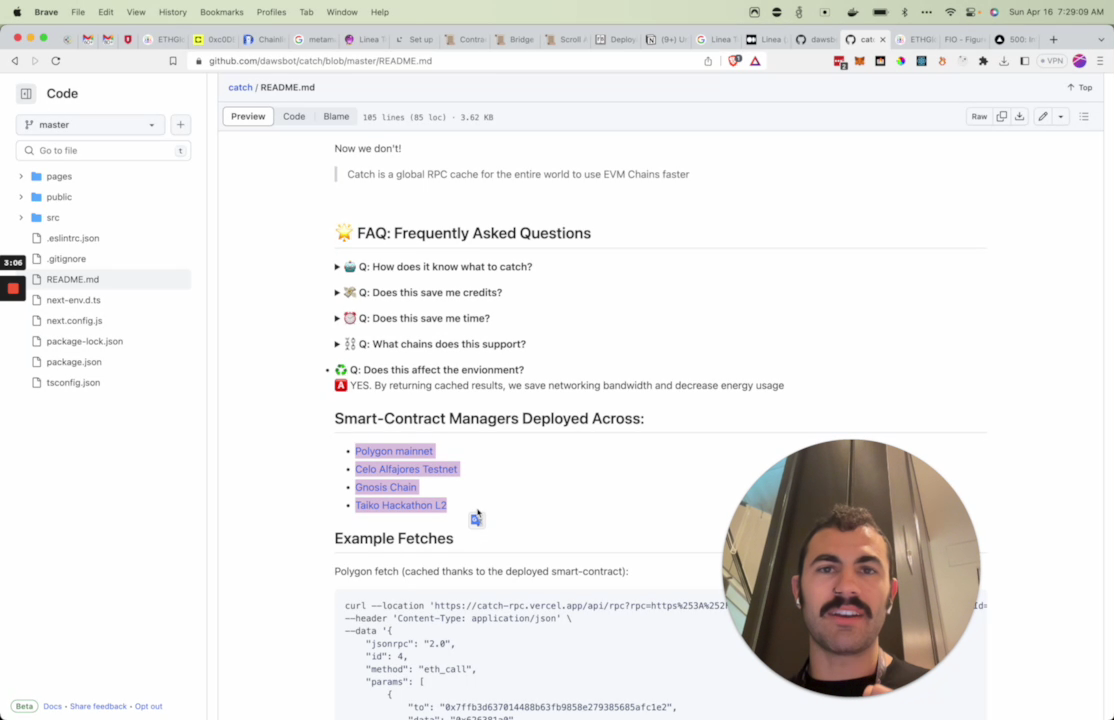Open the Wi-Fi status menu
The image size is (1114, 720).
[950, 12]
